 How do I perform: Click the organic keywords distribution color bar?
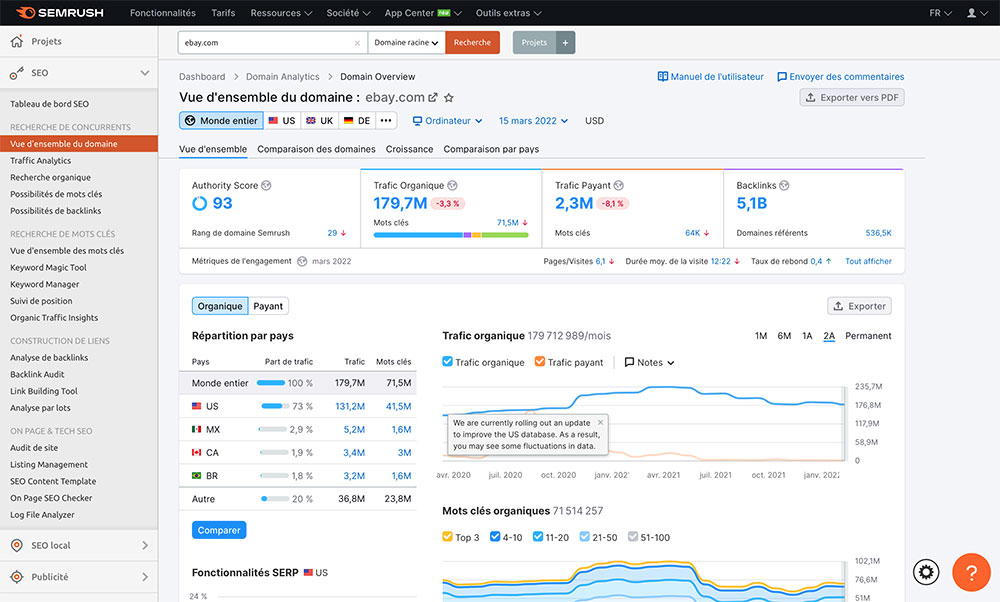click(451, 235)
